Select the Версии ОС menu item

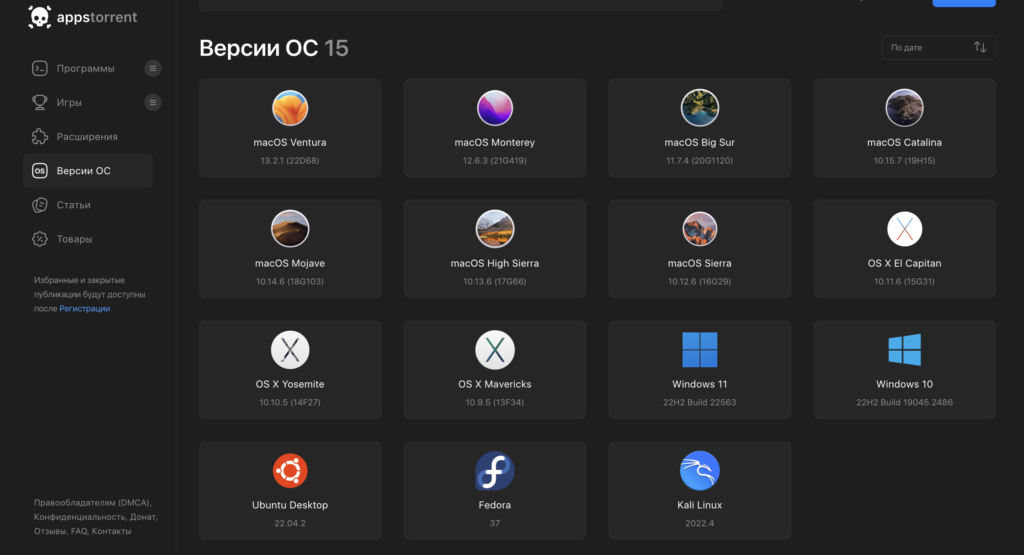[x=88, y=170]
